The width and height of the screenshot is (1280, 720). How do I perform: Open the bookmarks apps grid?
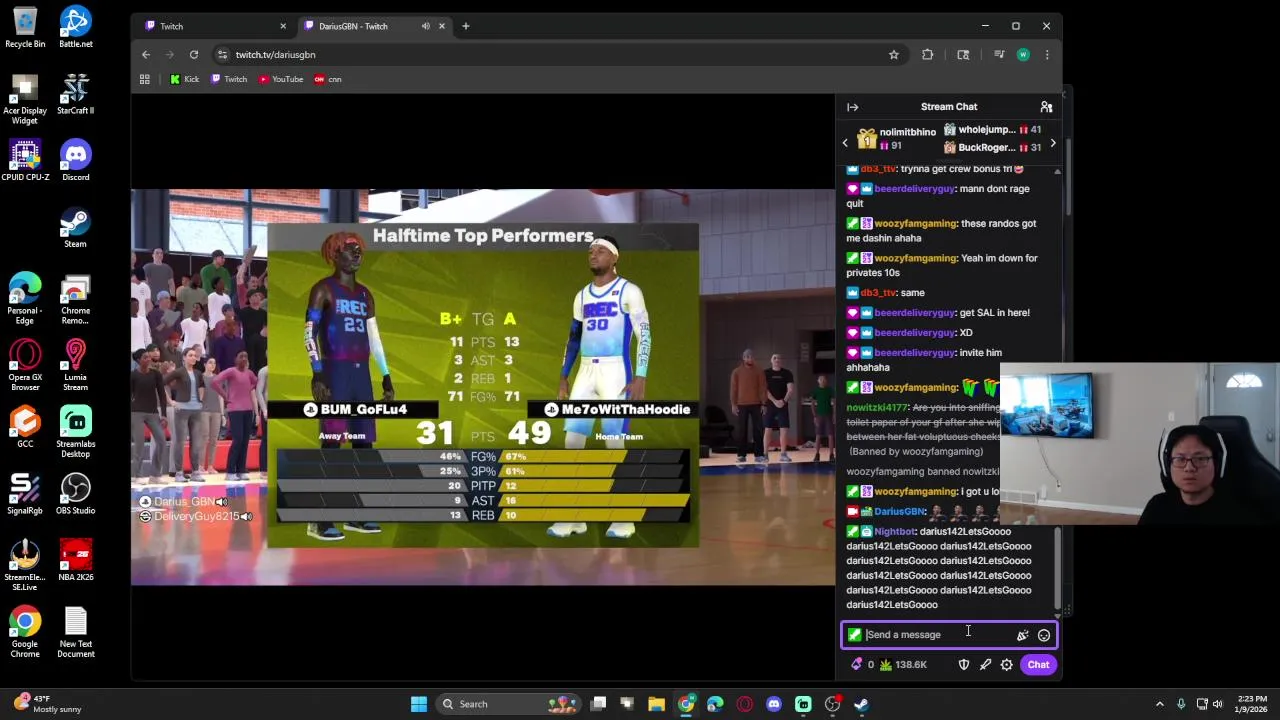point(145,79)
